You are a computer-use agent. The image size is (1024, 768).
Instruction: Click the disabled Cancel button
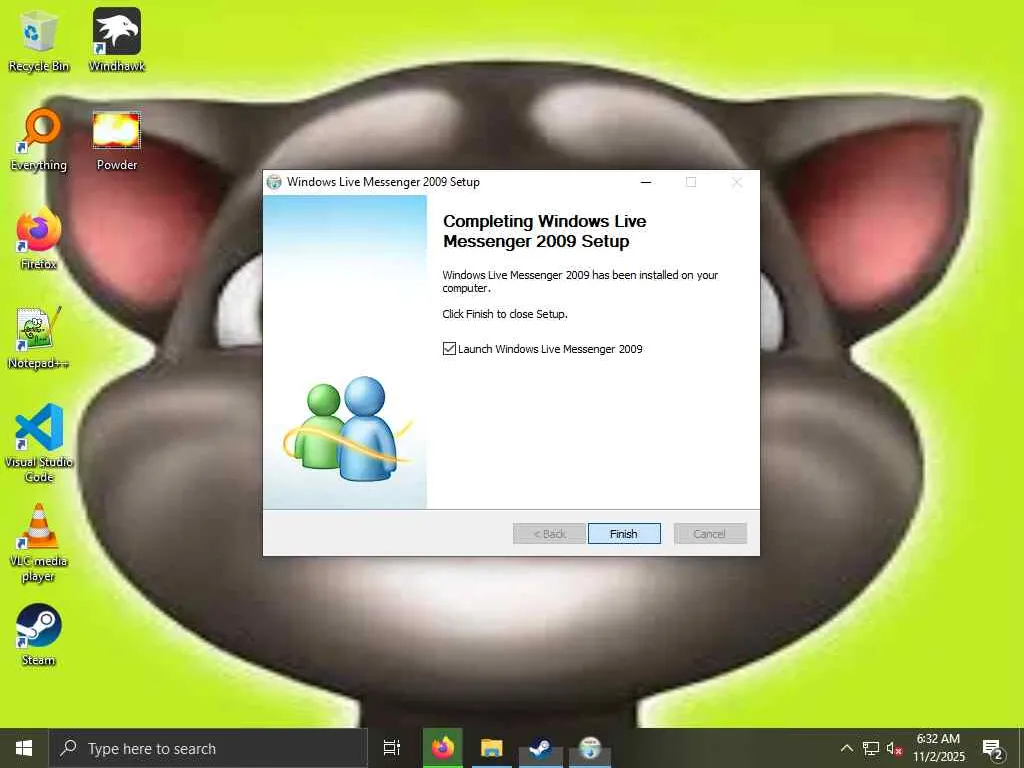point(709,534)
